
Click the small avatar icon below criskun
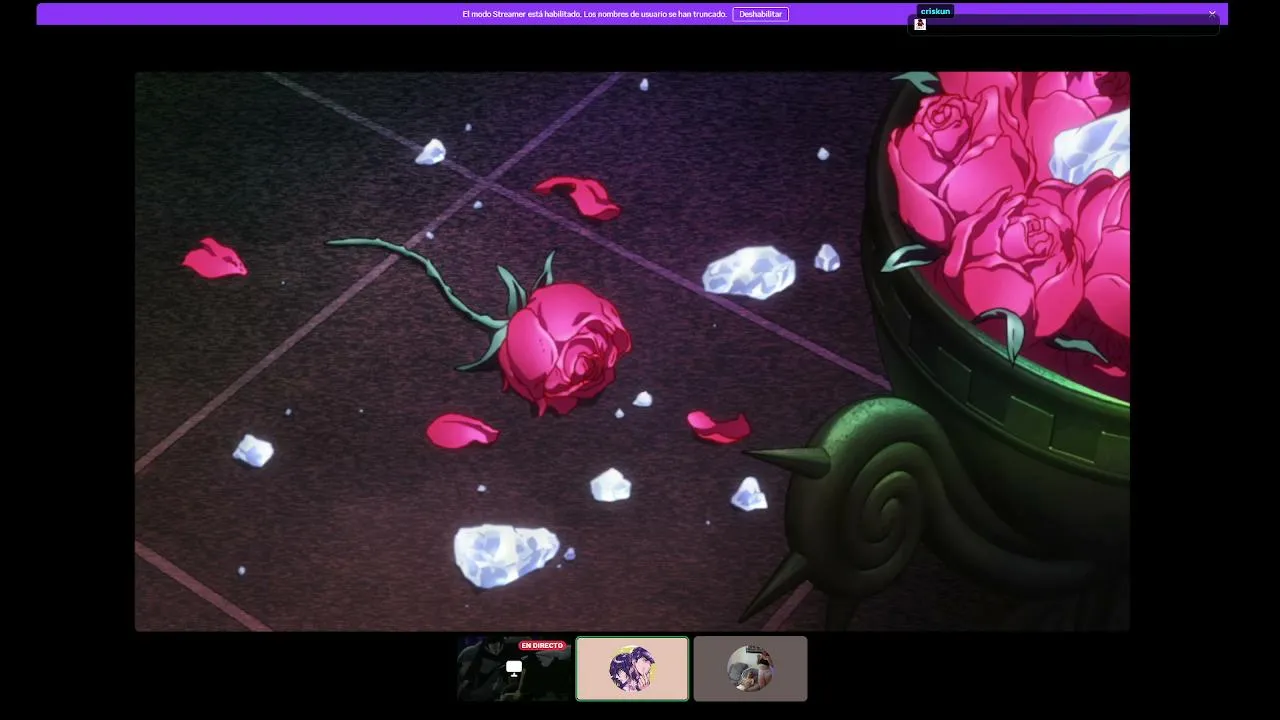point(920,24)
